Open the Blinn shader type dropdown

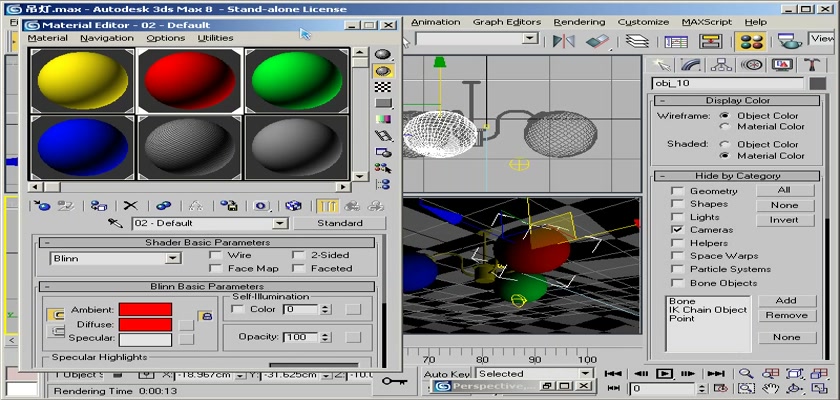click(172, 258)
